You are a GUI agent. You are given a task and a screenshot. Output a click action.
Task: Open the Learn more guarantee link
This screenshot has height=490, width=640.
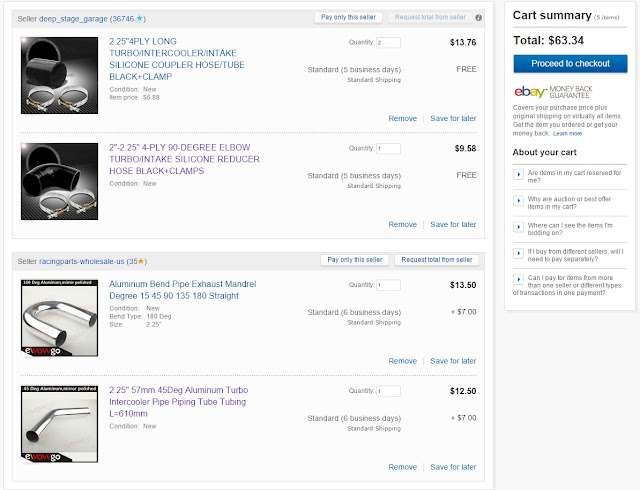pos(568,133)
